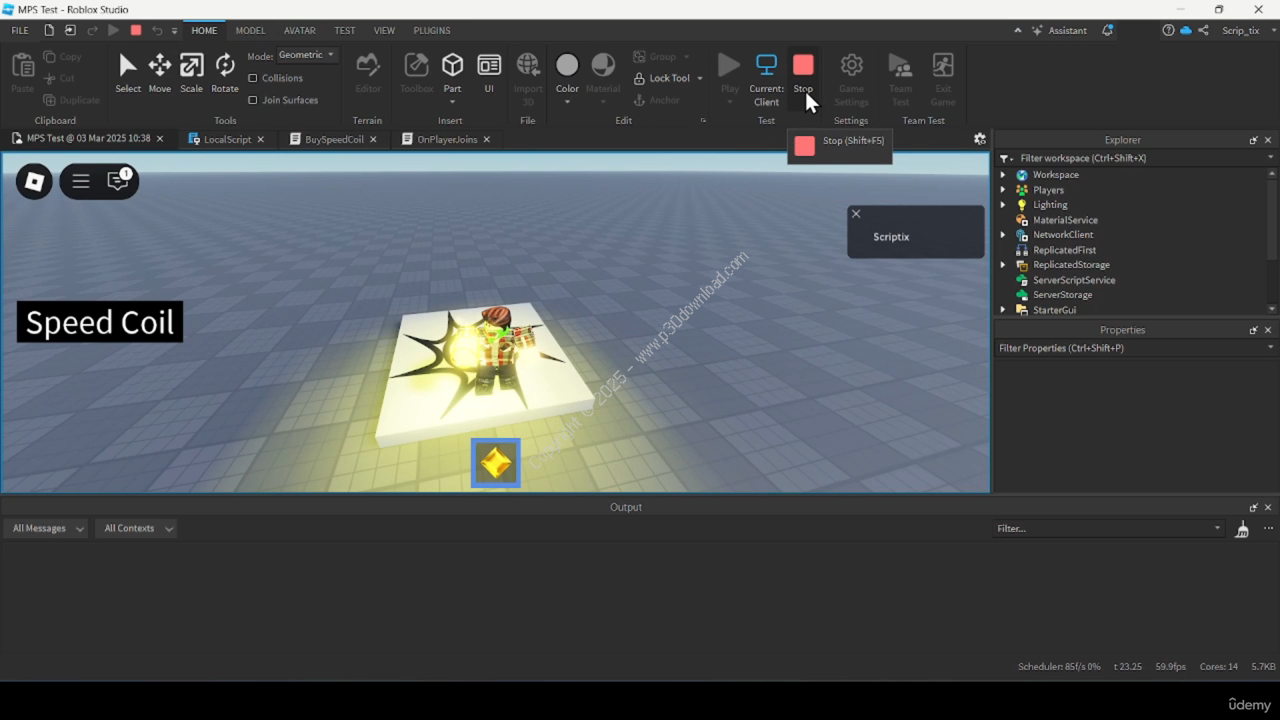The height and width of the screenshot is (720, 1280).
Task: Select ServerStorage in Explorer
Action: [x=1062, y=295]
